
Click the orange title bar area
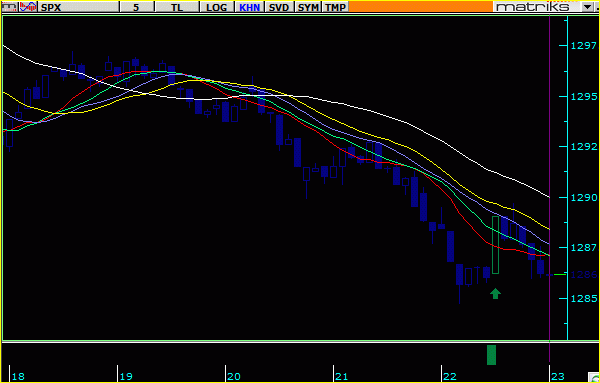(x=421, y=7)
